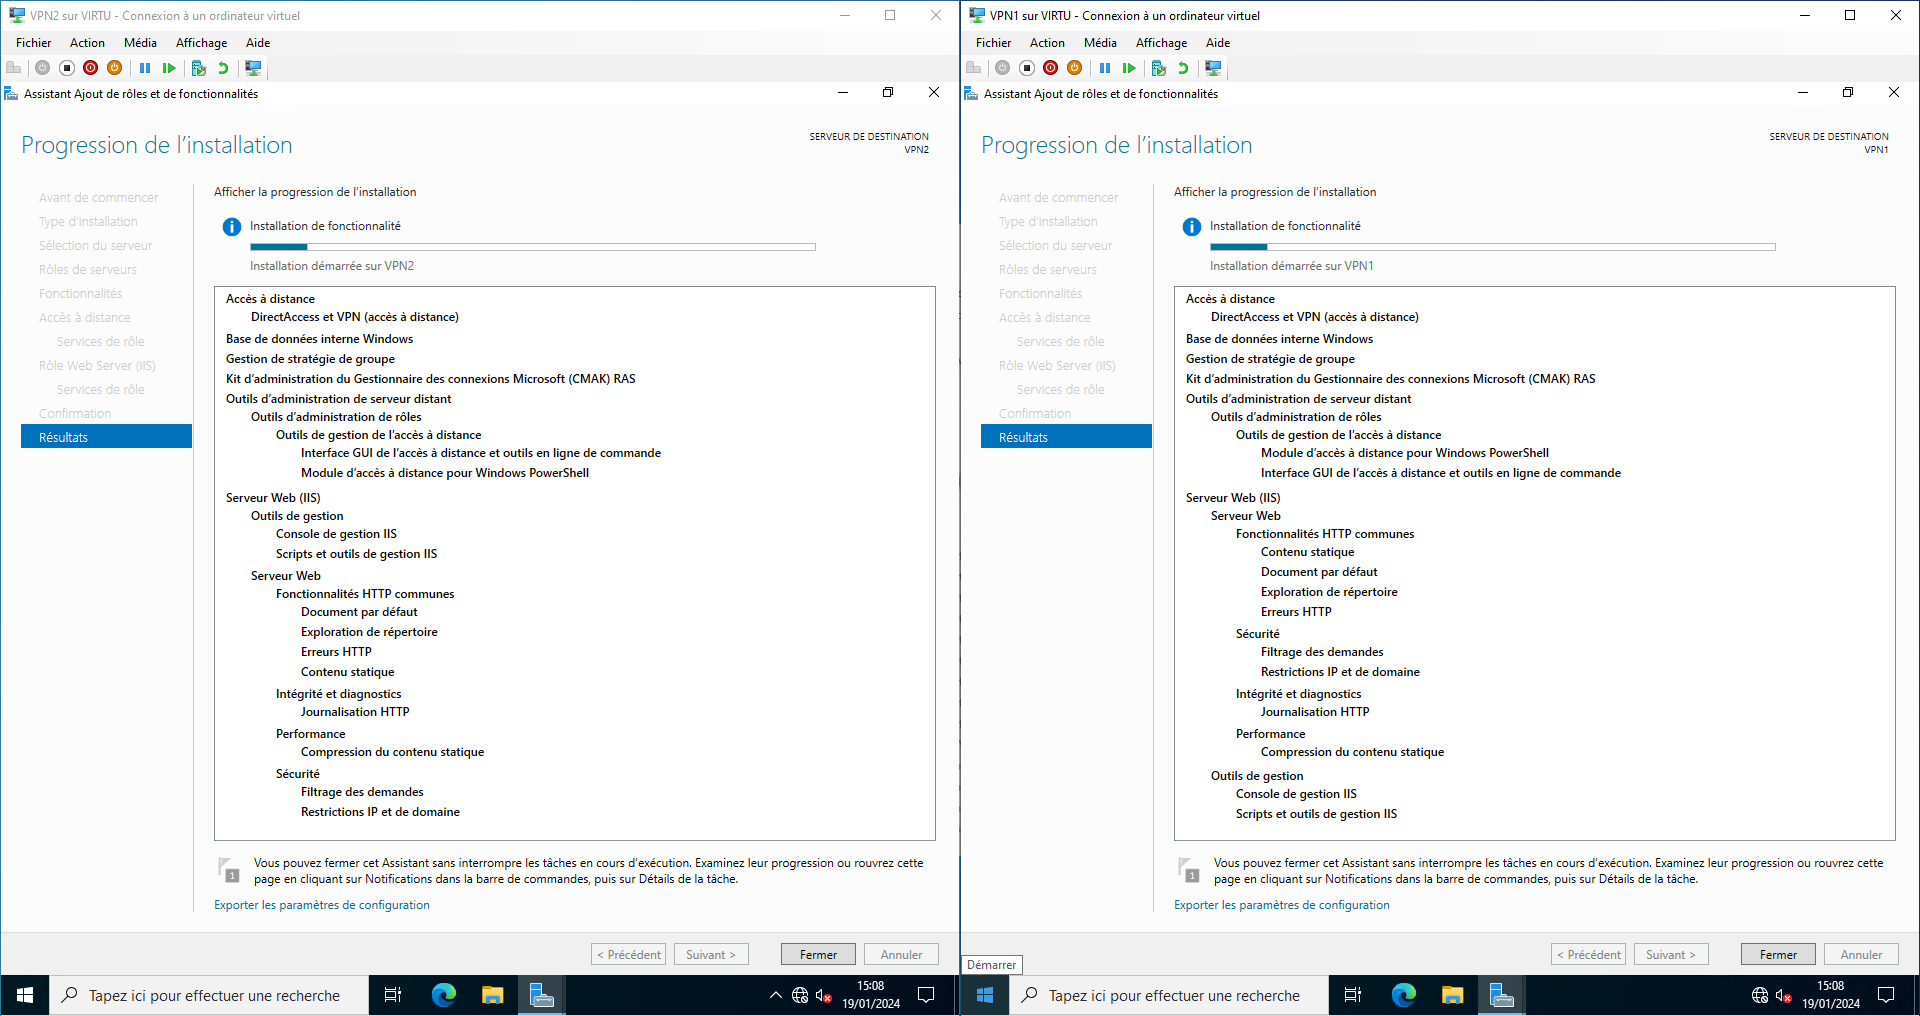
Task: Click the Revert arrow icon in VPN2 toolbar
Action: pyautogui.click(x=223, y=68)
